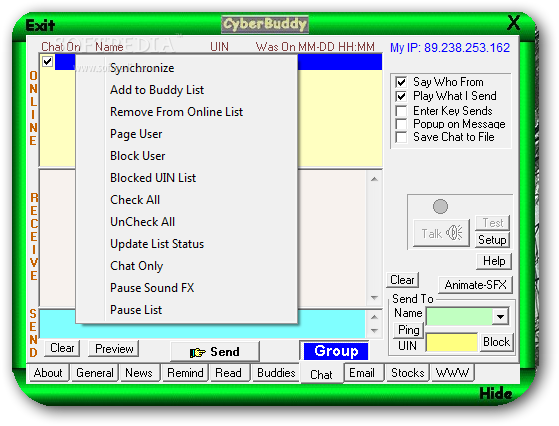Enable Enter Key Sends option
The height and width of the screenshot is (426, 559).
coord(401,111)
